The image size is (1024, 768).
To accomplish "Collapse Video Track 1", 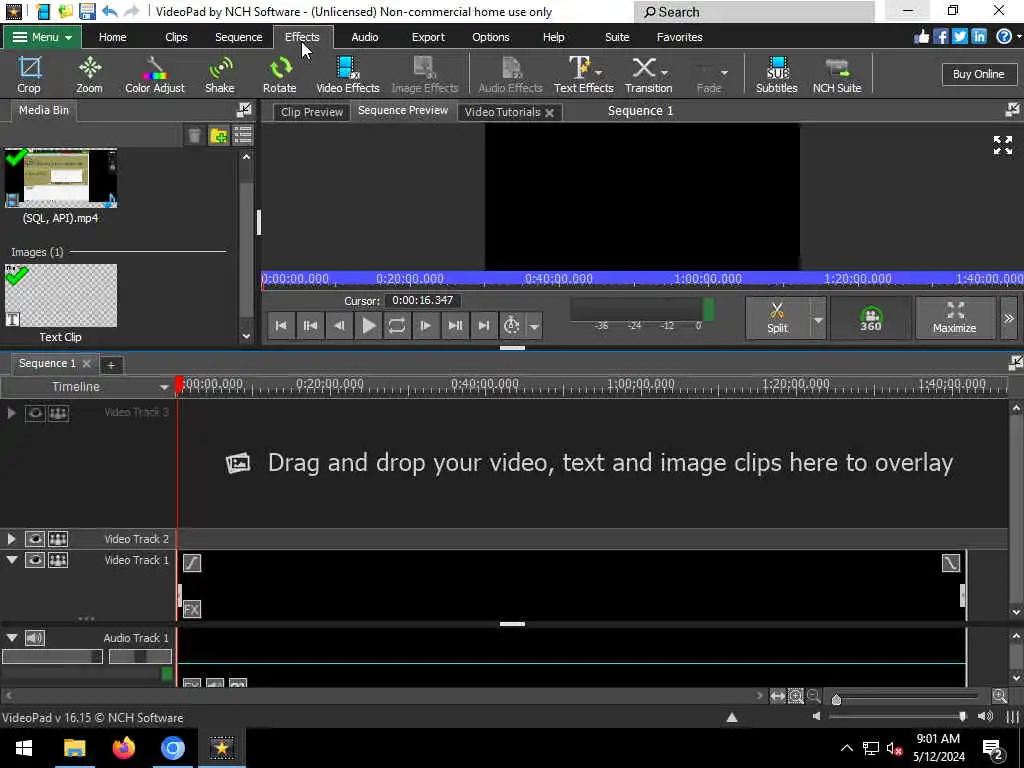I will click(12, 560).
